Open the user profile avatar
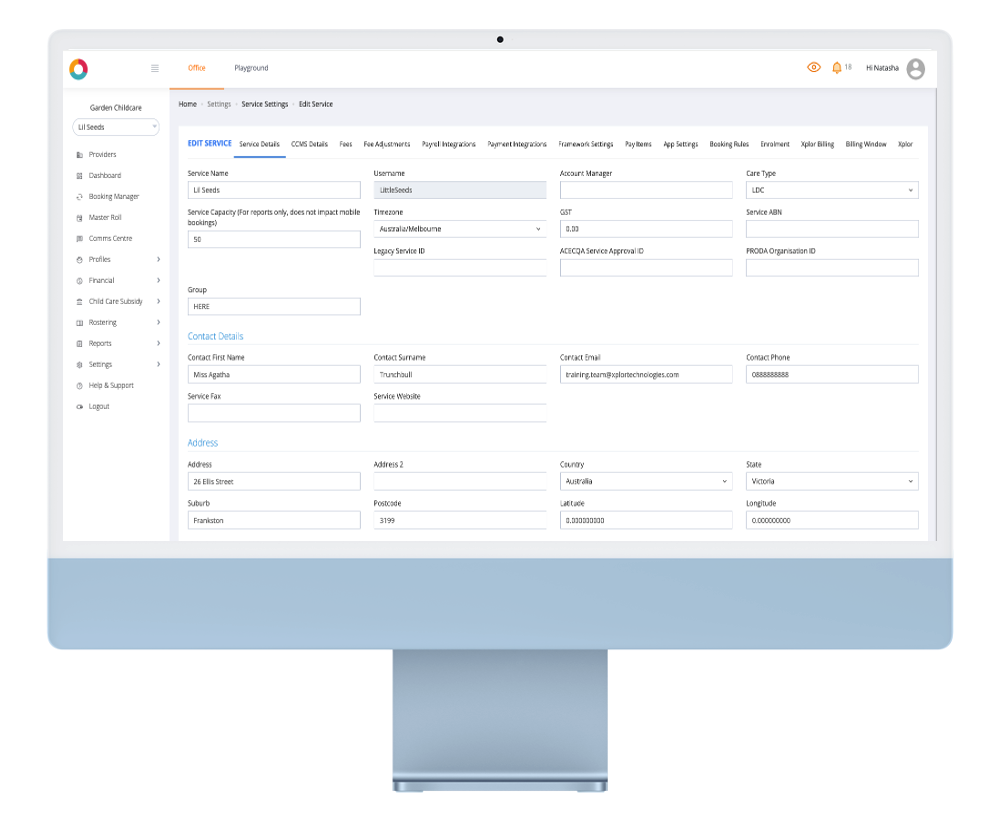995x816 pixels. click(916, 69)
